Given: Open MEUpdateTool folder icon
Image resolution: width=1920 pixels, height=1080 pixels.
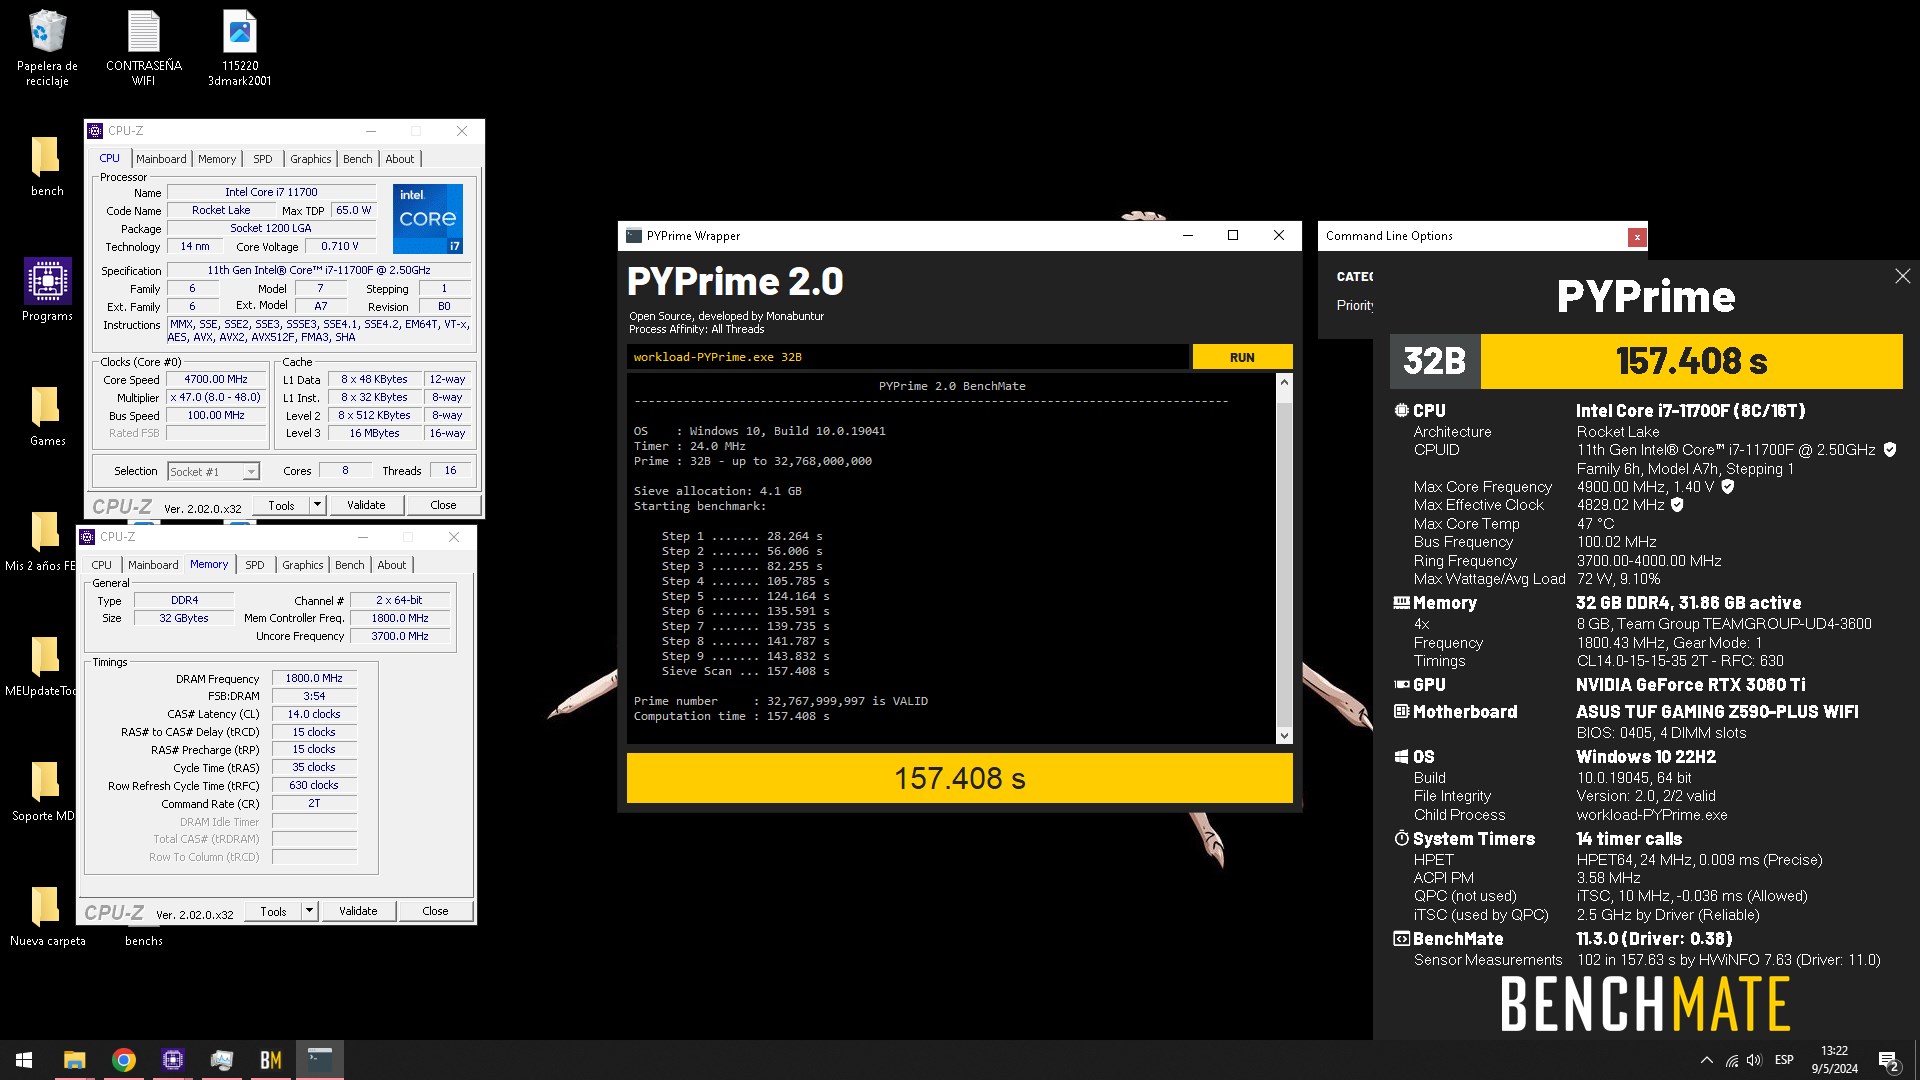Looking at the screenshot, I should [x=40, y=666].
